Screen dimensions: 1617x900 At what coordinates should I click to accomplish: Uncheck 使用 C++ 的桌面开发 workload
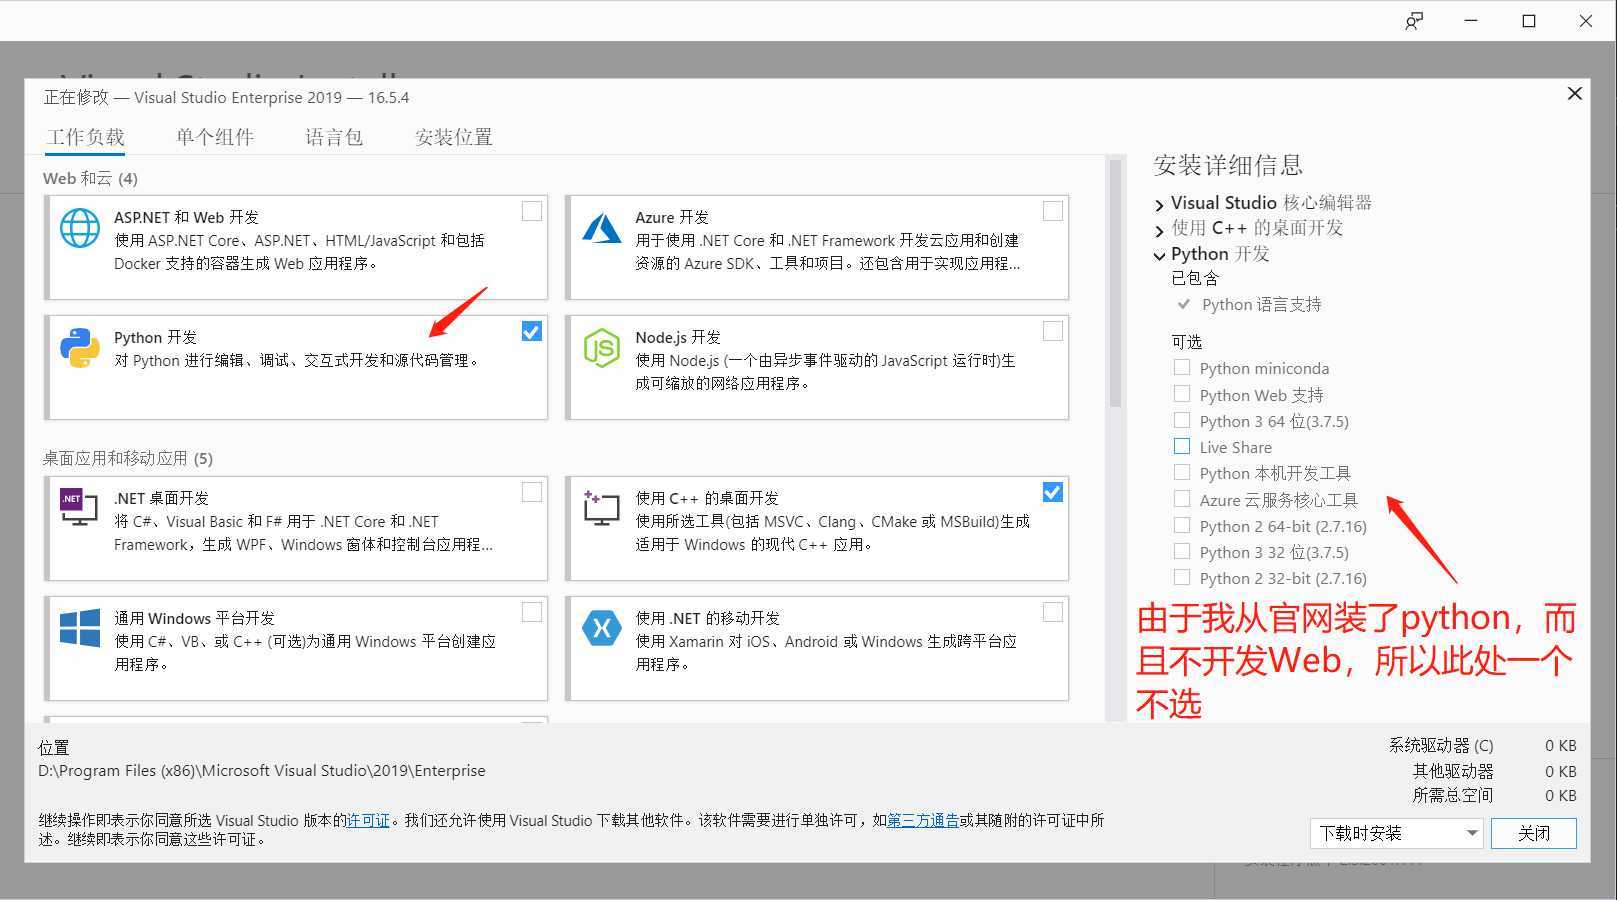[x=1053, y=492]
